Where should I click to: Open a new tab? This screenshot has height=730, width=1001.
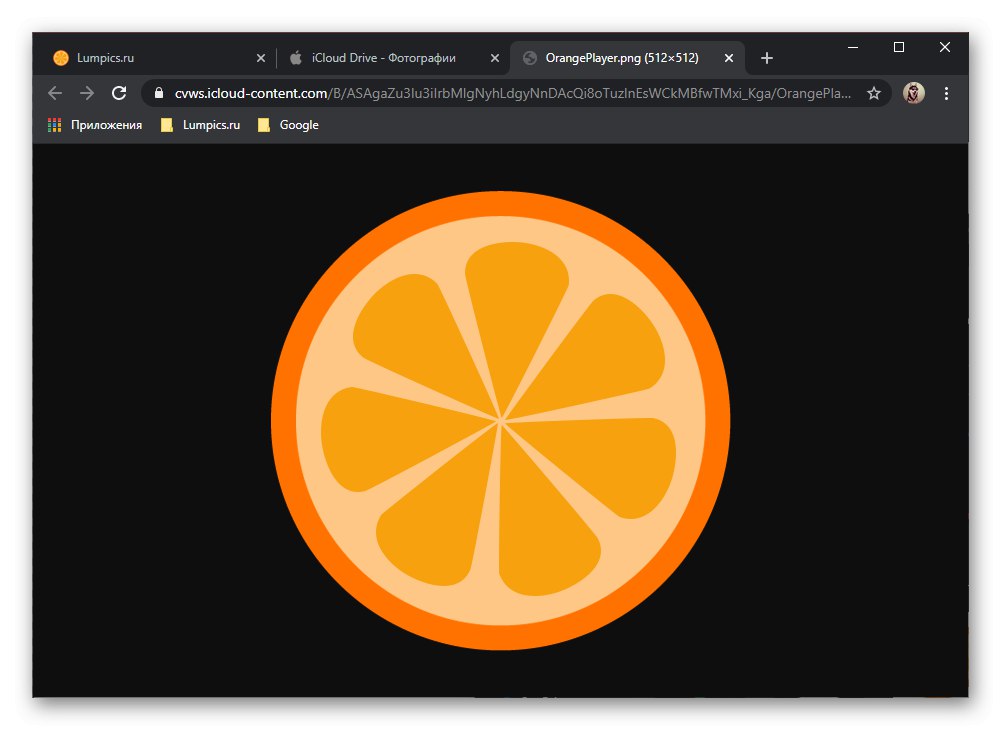pos(767,58)
